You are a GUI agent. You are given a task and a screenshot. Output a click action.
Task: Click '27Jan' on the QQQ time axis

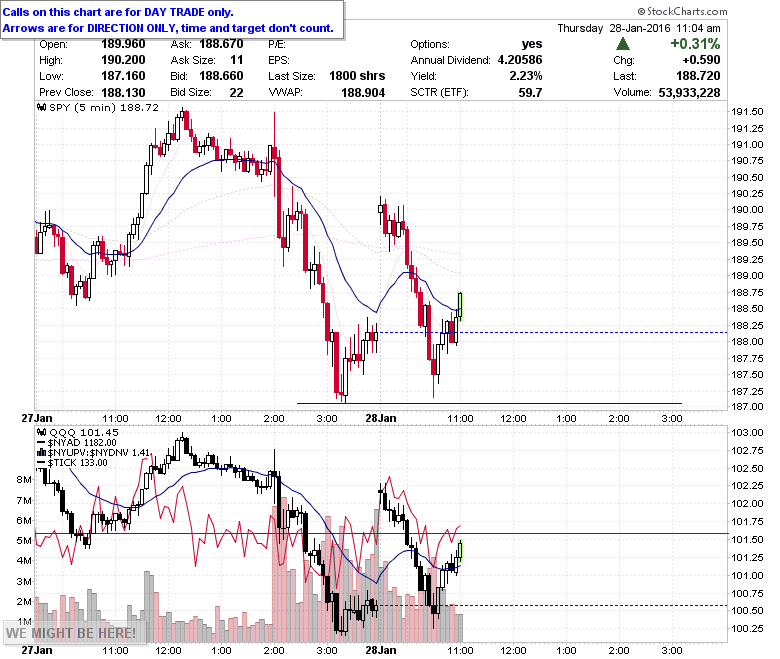37,650
